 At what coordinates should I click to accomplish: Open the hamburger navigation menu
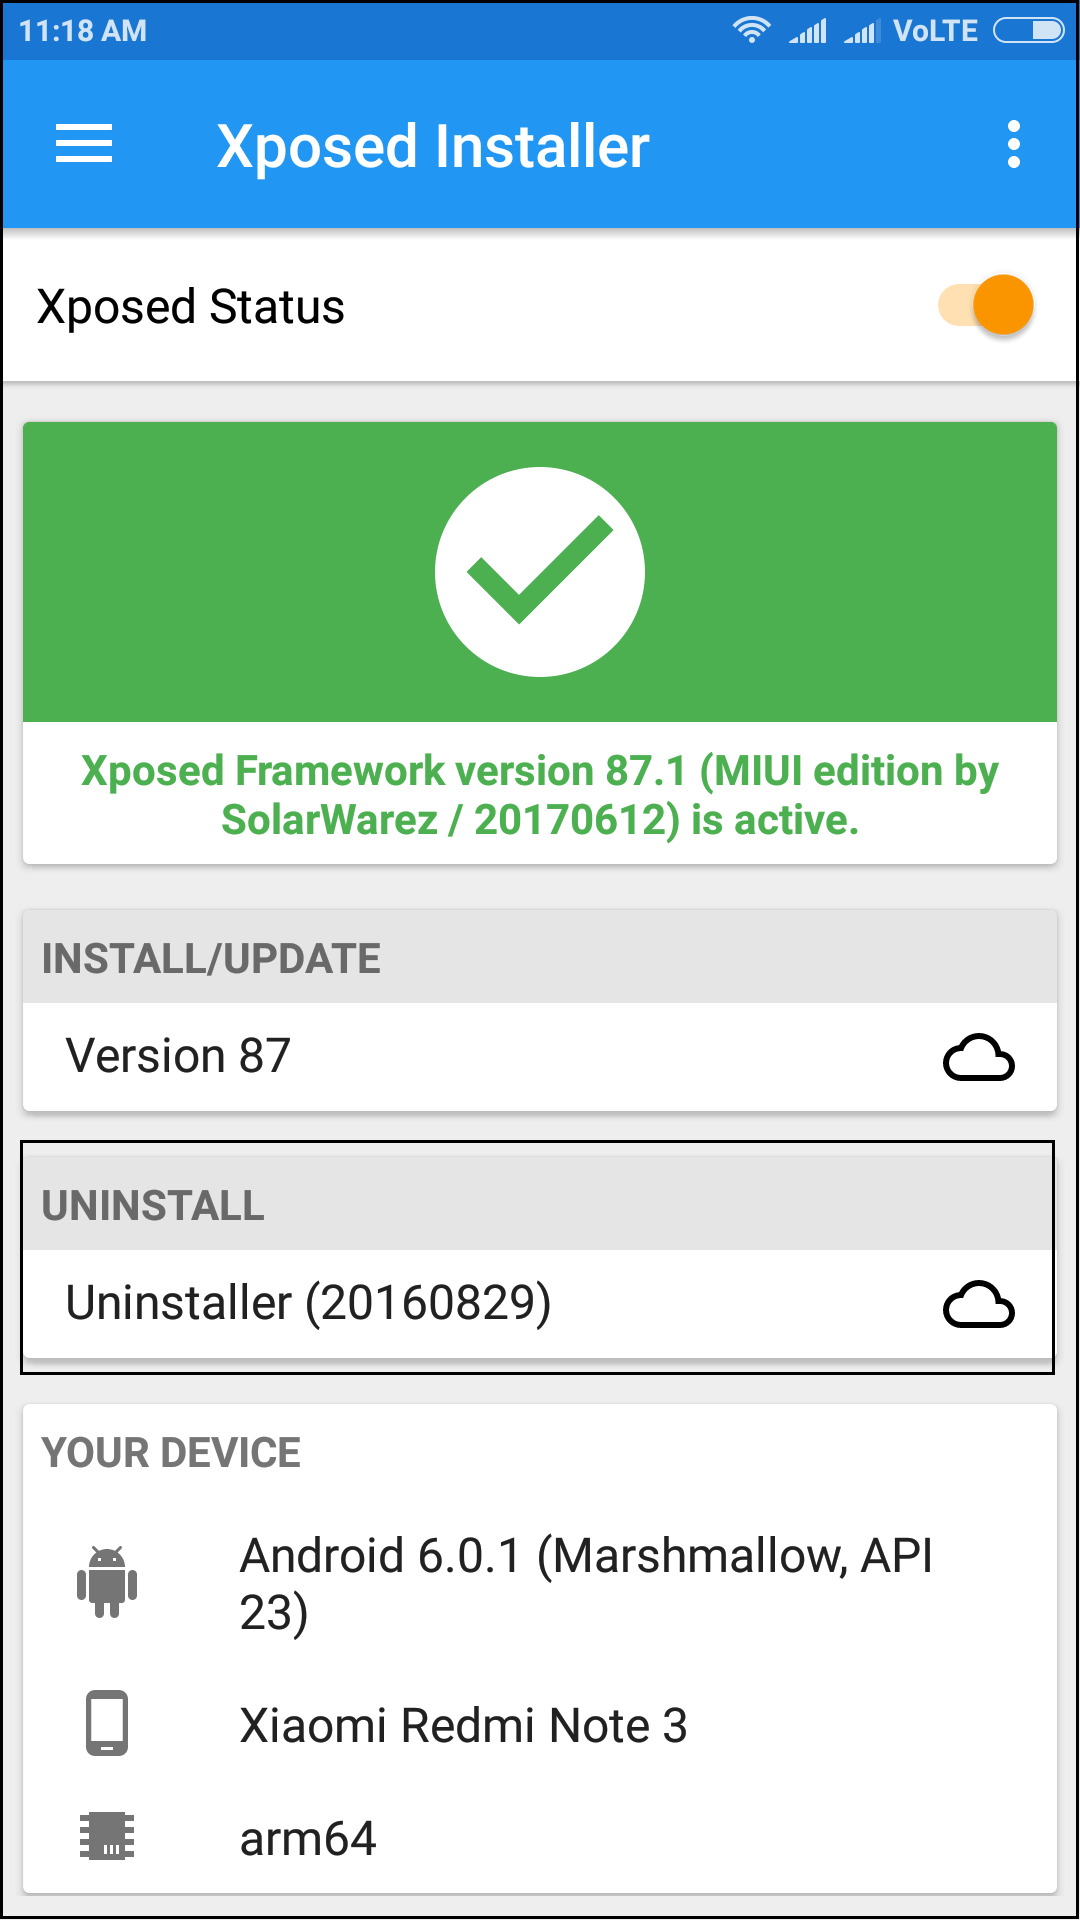(84, 144)
